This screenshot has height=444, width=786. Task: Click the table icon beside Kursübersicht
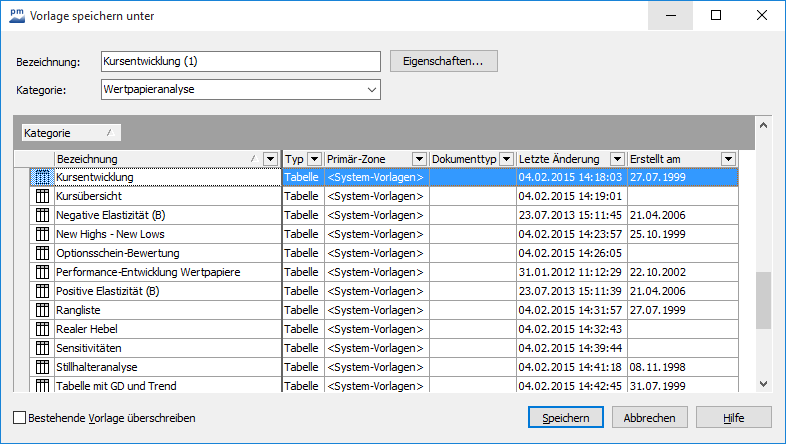click(x=42, y=196)
